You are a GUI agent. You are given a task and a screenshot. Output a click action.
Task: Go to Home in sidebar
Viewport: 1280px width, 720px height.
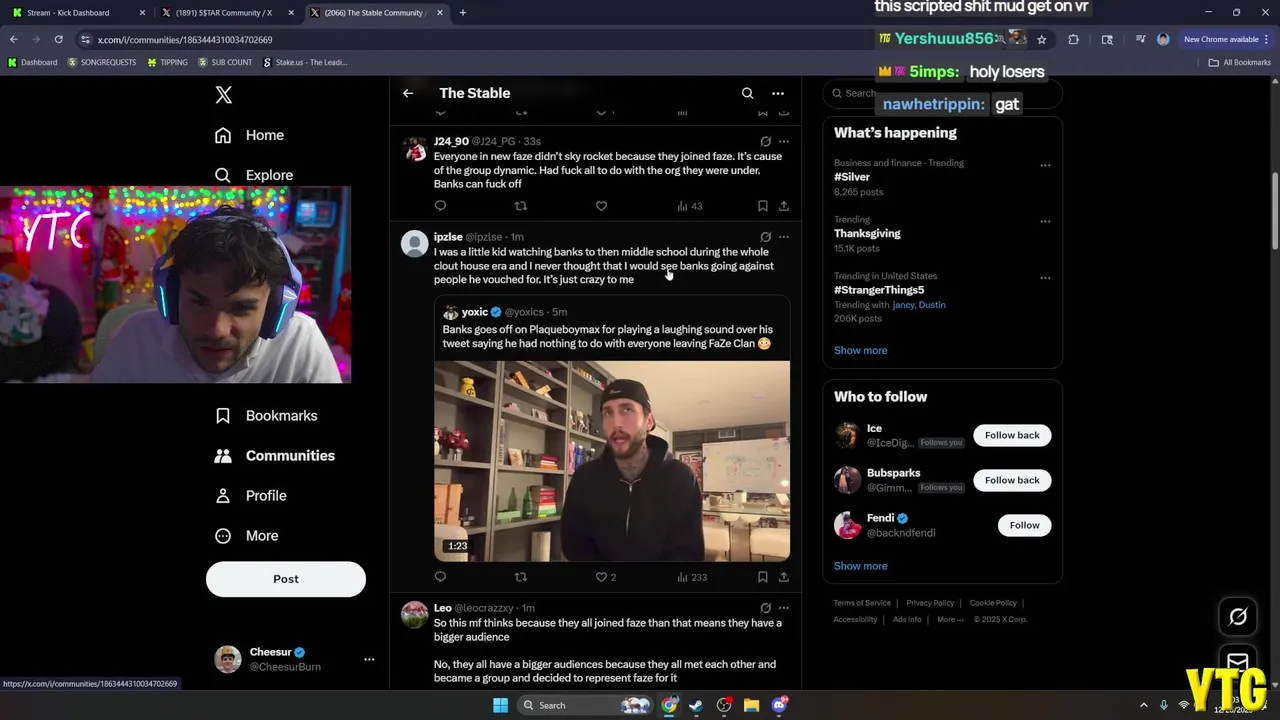[x=250, y=135]
